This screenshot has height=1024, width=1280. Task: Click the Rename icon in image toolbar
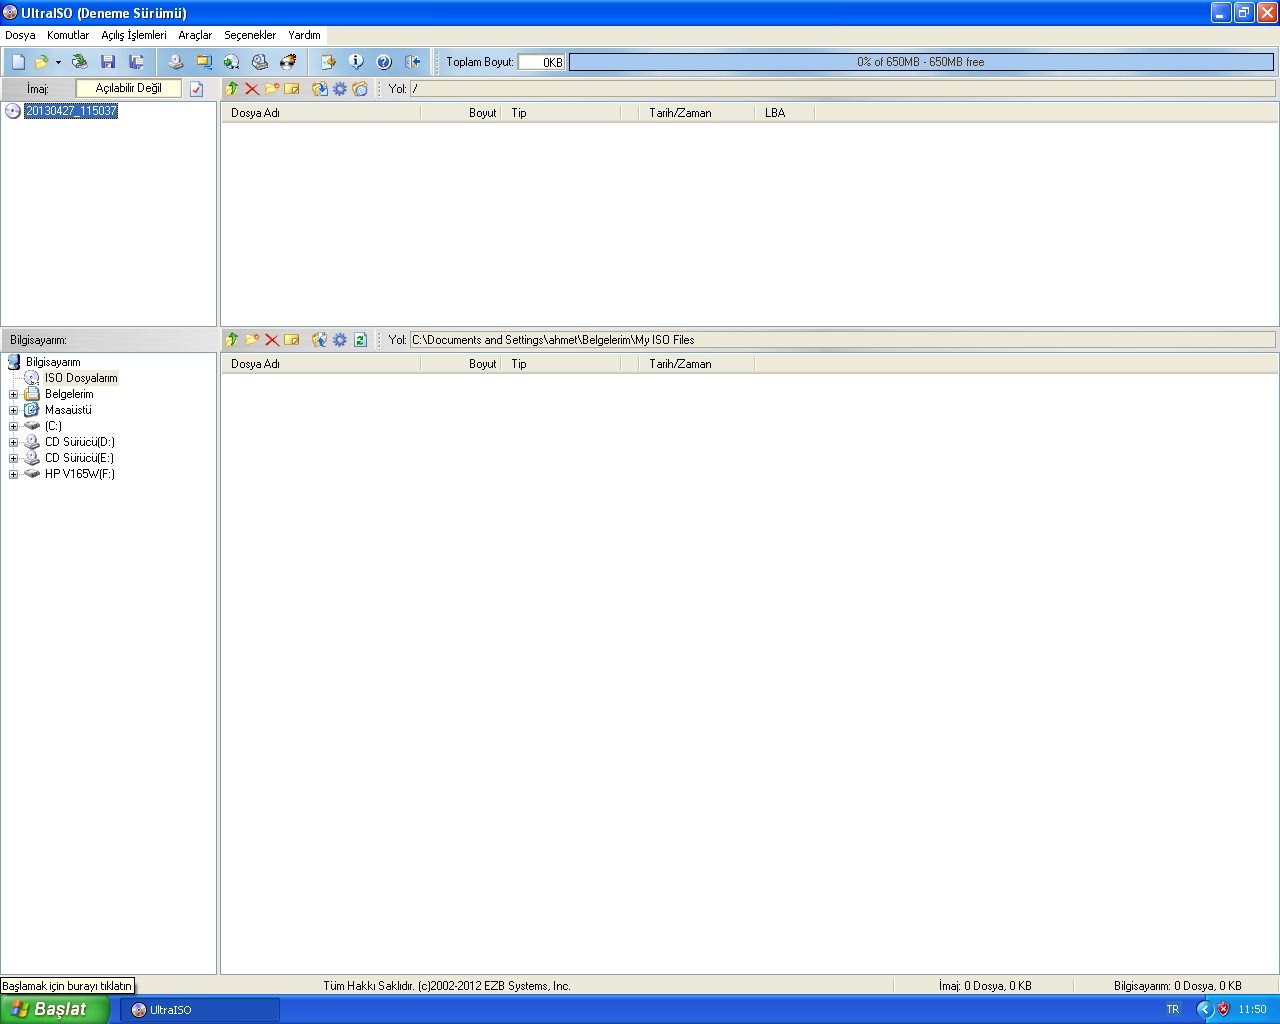(292, 89)
